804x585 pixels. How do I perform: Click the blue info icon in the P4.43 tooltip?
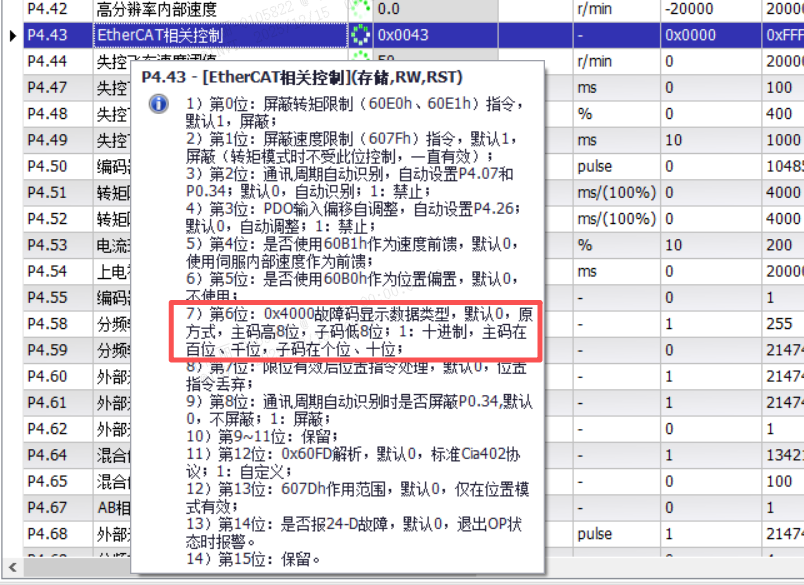point(158,103)
